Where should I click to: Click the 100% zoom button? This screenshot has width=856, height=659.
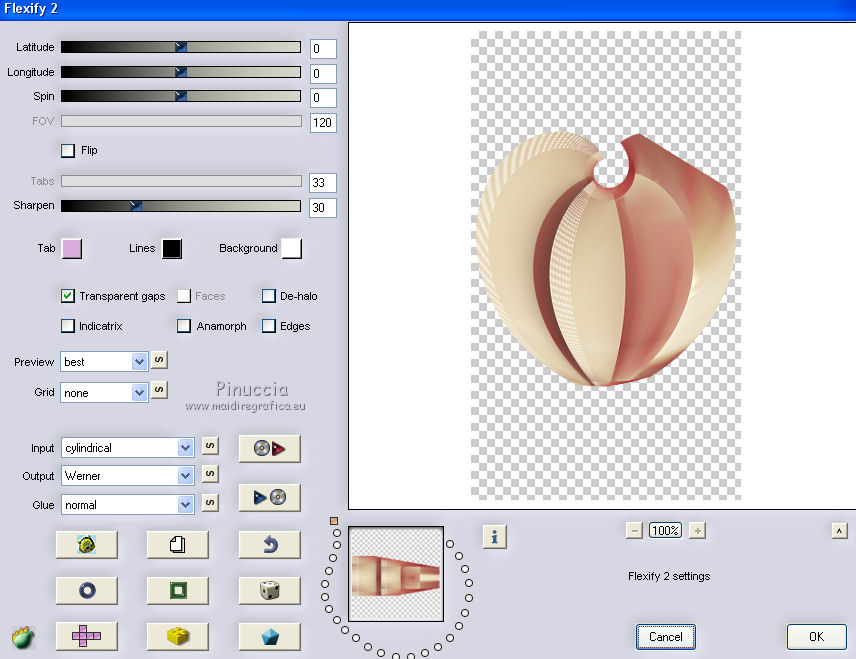665,530
